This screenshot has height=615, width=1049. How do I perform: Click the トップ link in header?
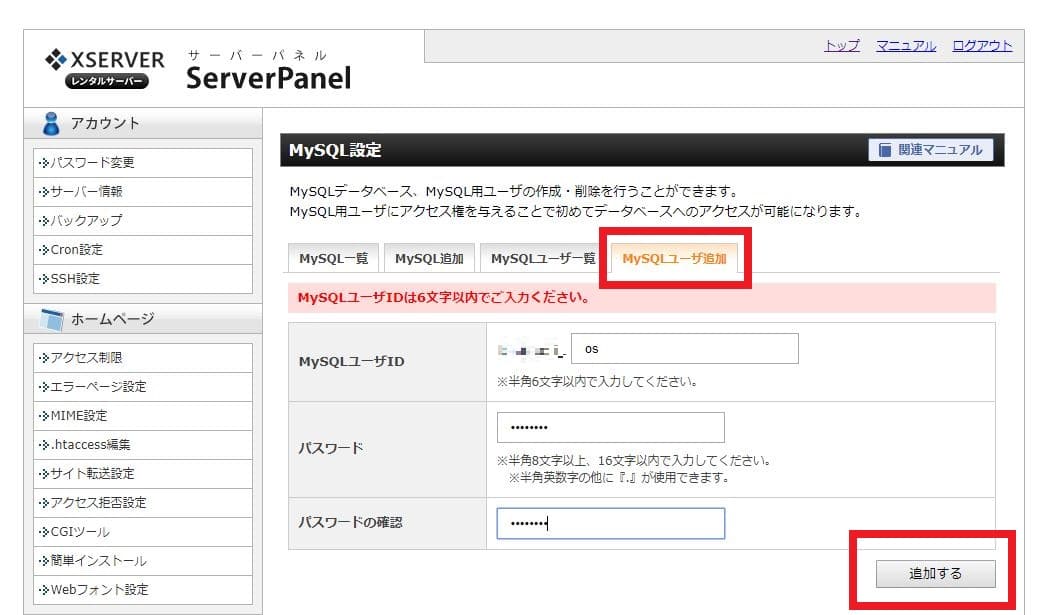841,46
